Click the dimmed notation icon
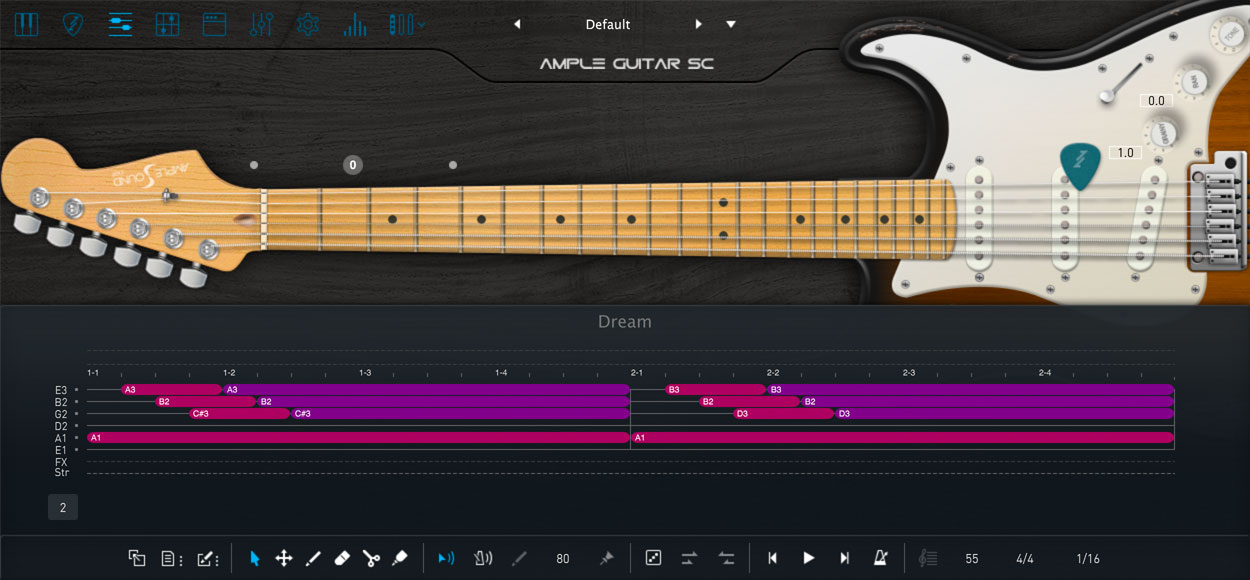 [928, 558]
